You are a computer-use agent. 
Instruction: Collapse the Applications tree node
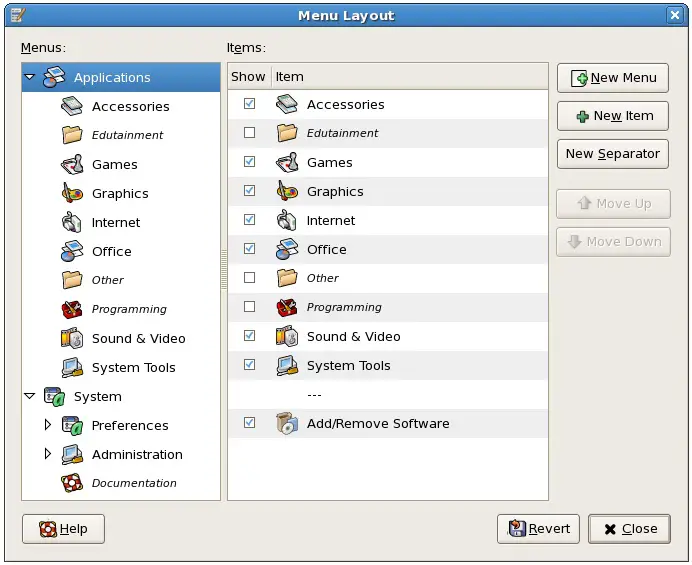(x=30, y=77)
